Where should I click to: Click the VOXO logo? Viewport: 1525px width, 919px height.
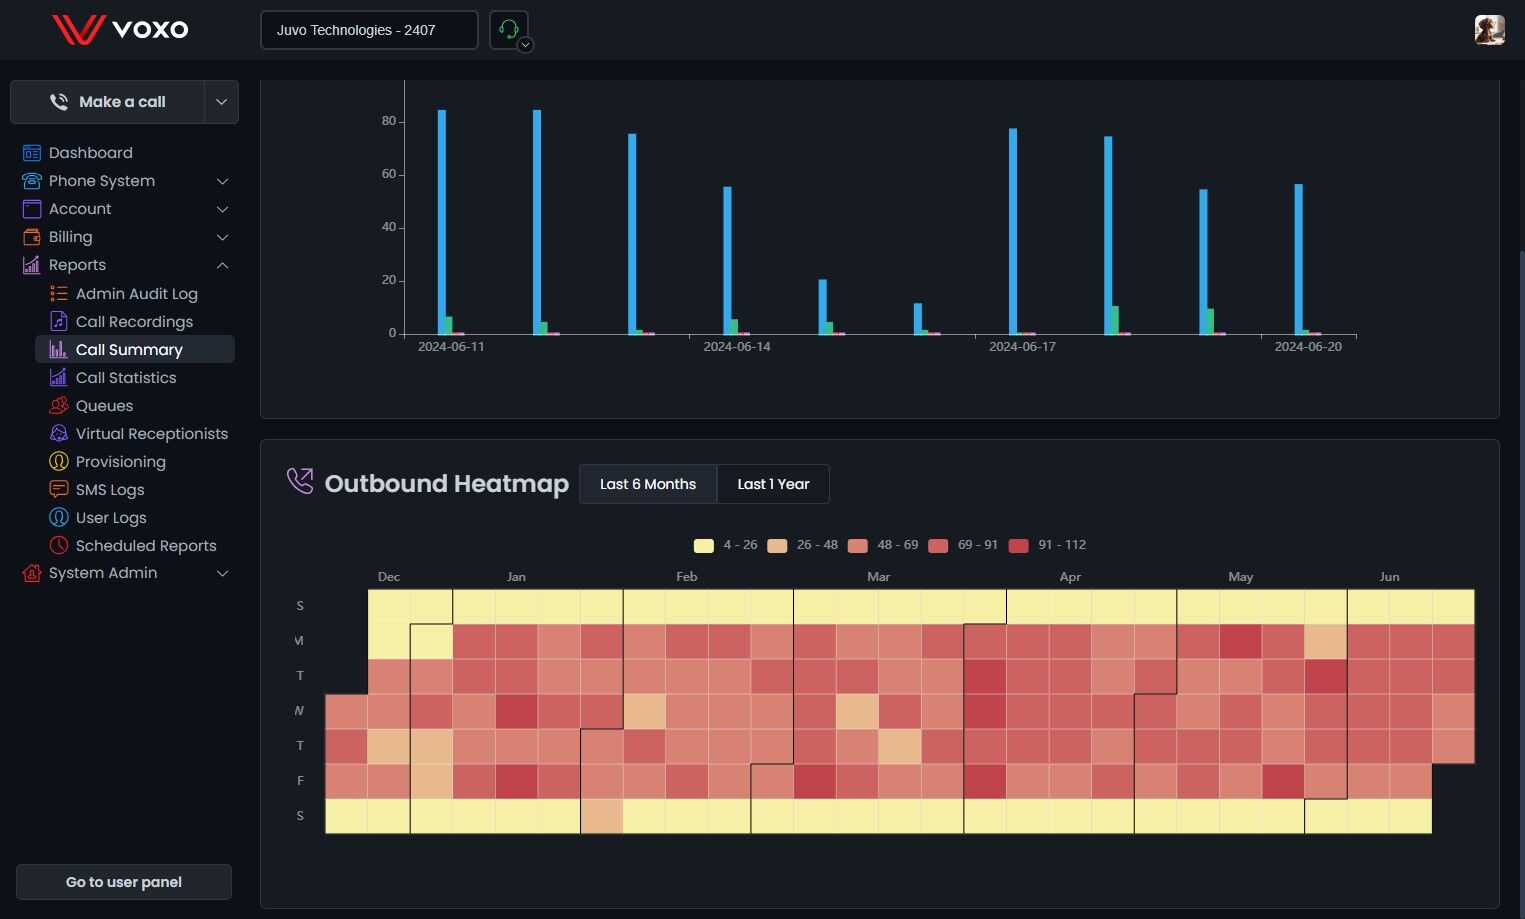(x=120, y=29)
